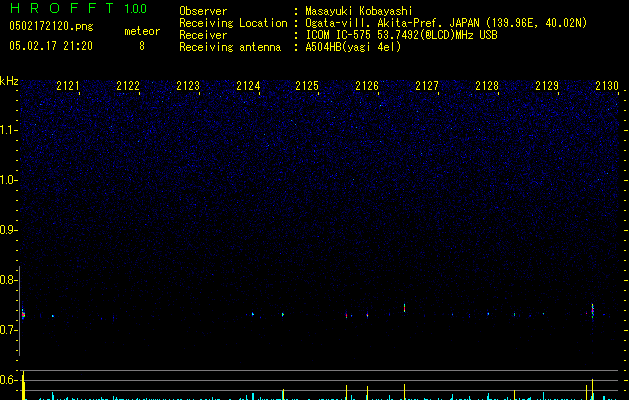
Task: Click the 2130 time axis label
Action: pos(607,86)
